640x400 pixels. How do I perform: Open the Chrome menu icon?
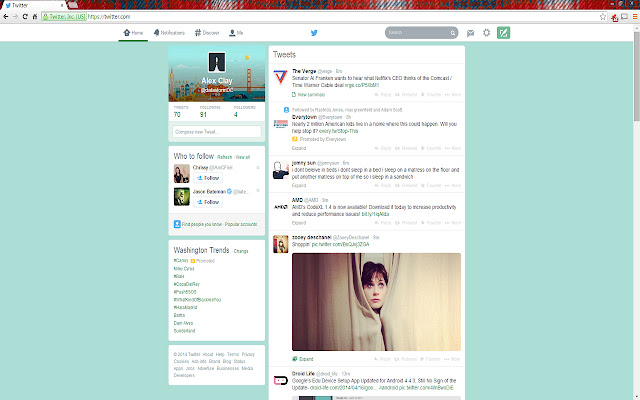(x=635, y=17)
